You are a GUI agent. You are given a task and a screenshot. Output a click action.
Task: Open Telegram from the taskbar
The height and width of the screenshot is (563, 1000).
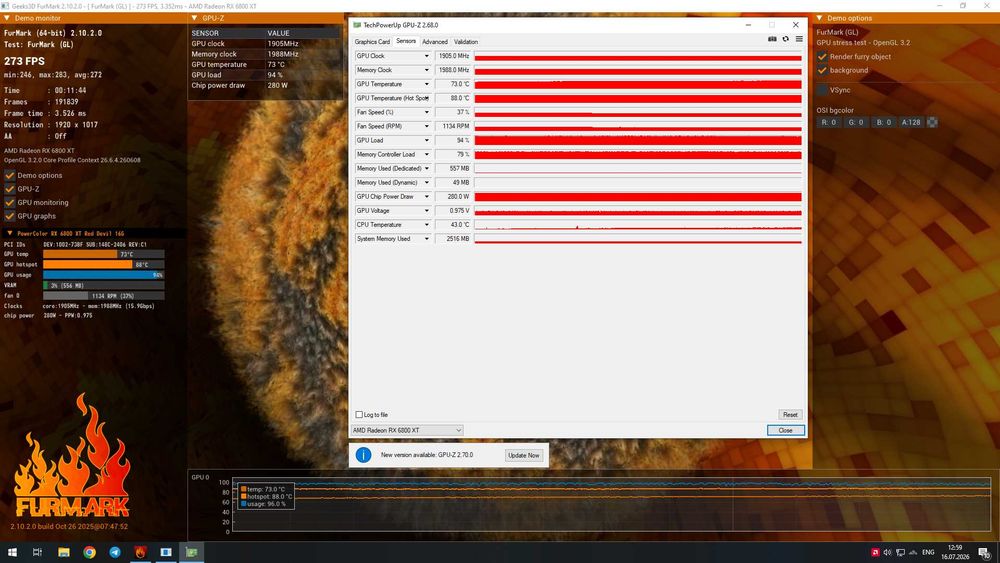click(115, 552)
